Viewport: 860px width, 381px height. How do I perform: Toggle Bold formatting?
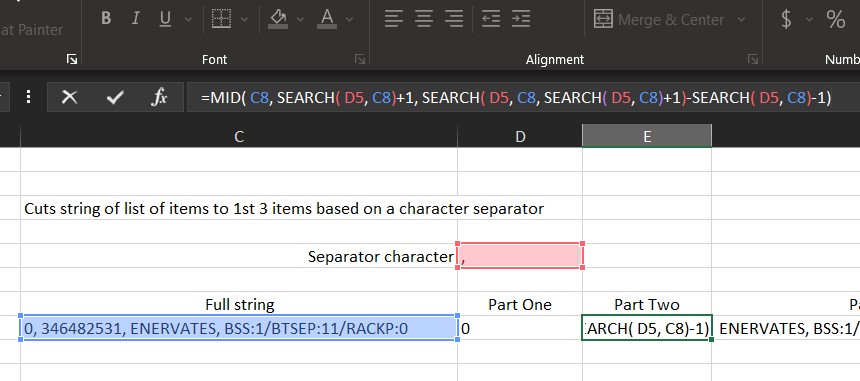(106, 19)
